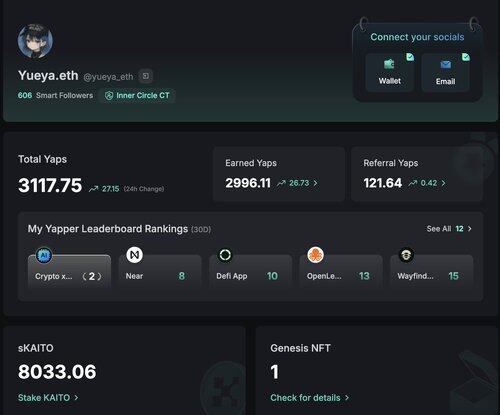The image size is (500, 415).
Task: Click the Total Yaps trend arrow icon
Action: click(93, 189)
